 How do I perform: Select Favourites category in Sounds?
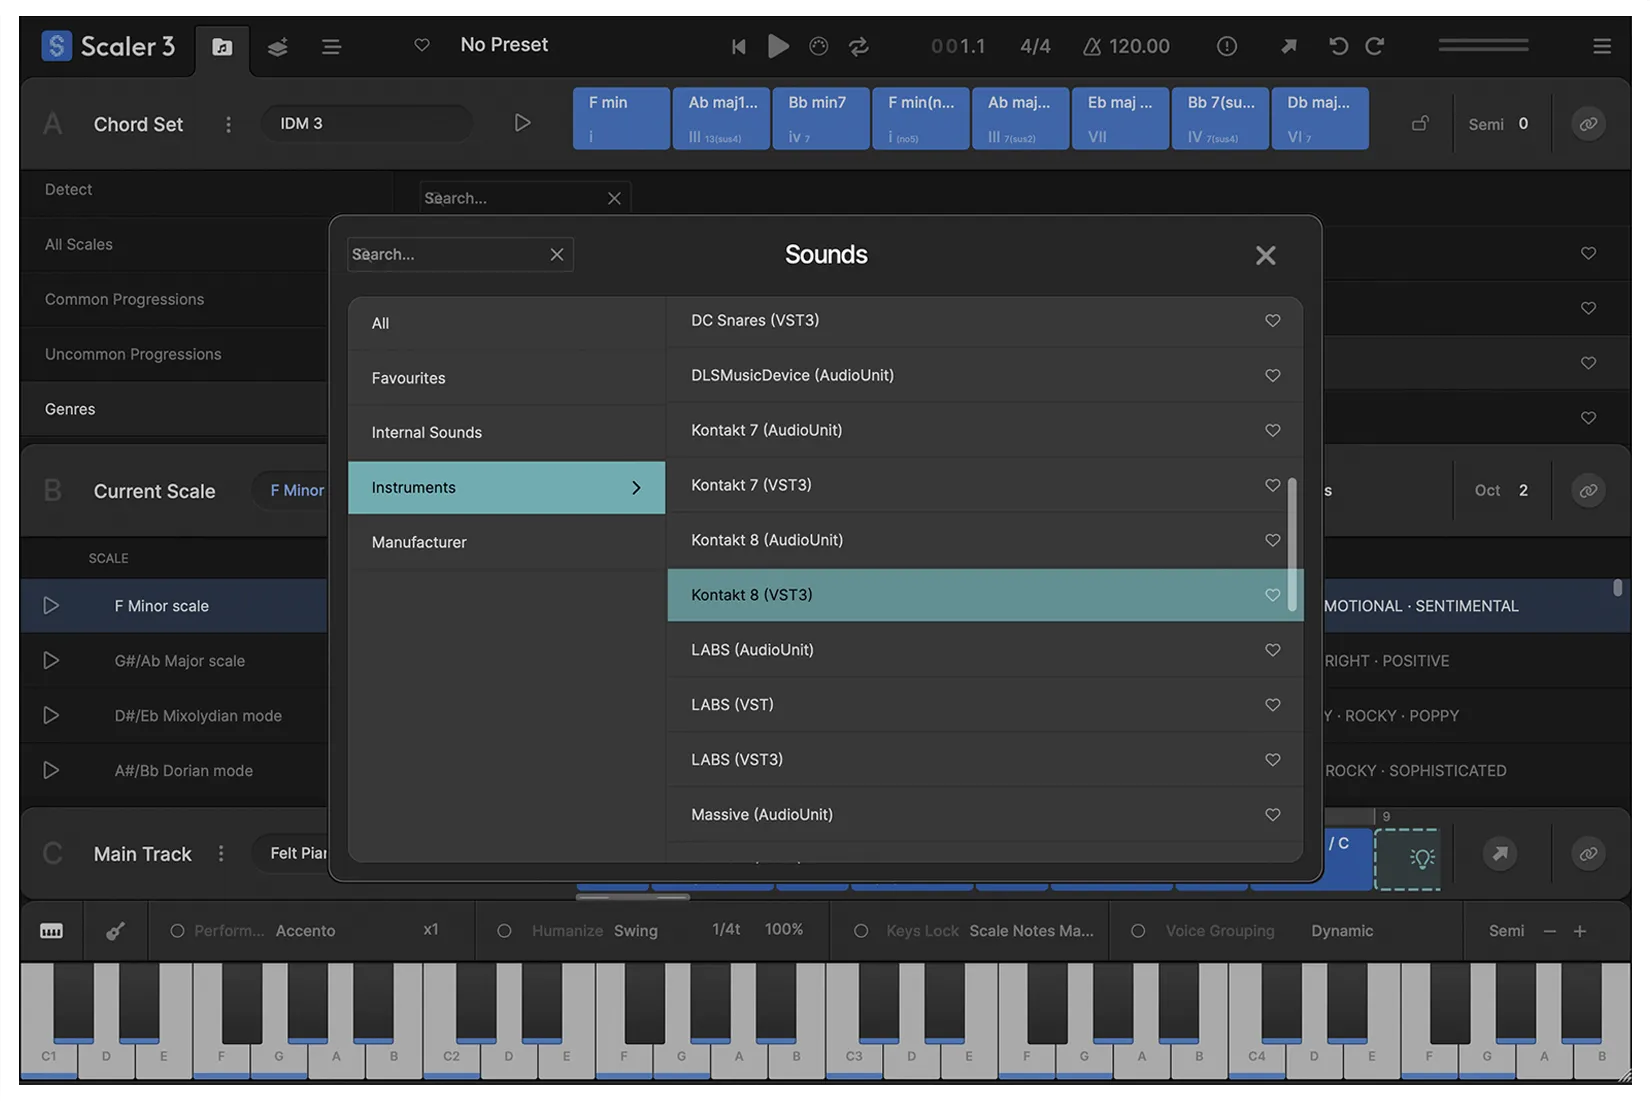[506, 378]
